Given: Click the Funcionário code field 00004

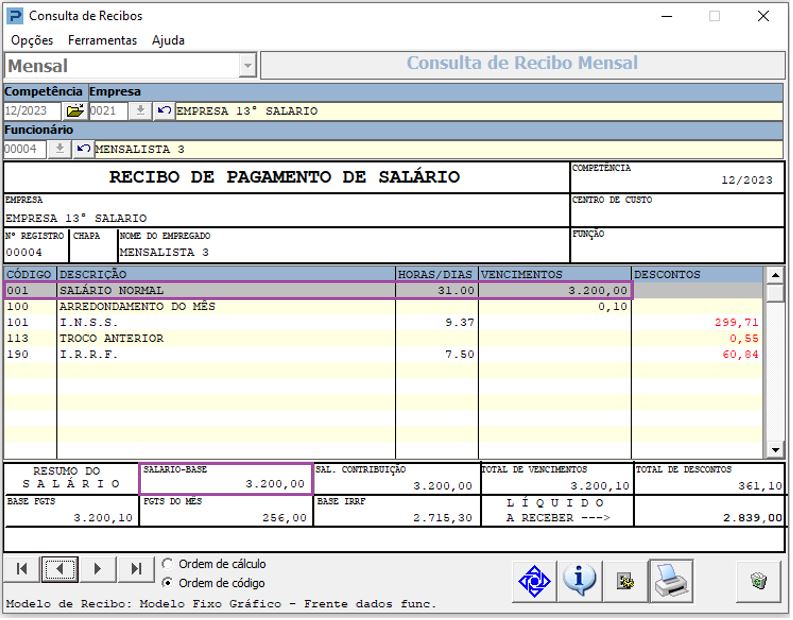Looking at the screenshot, I should pos(25,149).
